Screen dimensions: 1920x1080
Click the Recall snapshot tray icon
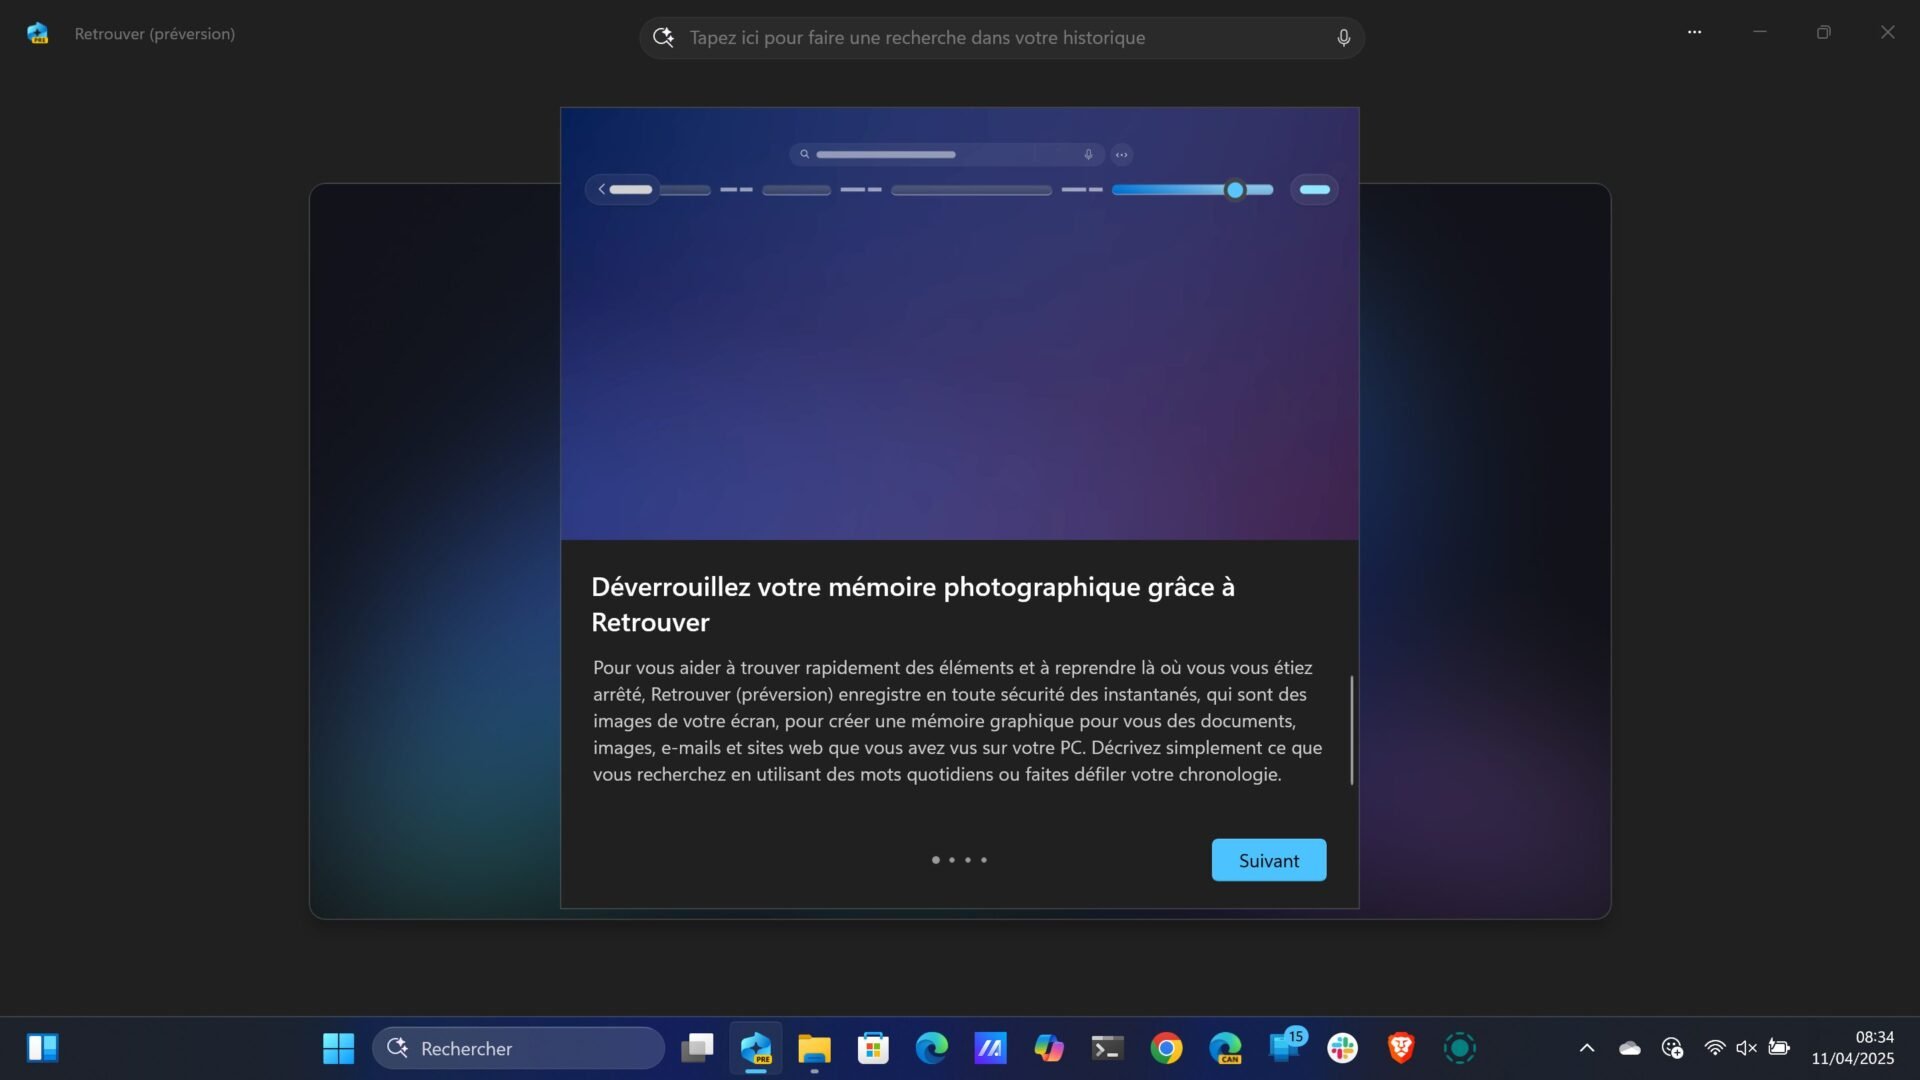(1672, 1048)
